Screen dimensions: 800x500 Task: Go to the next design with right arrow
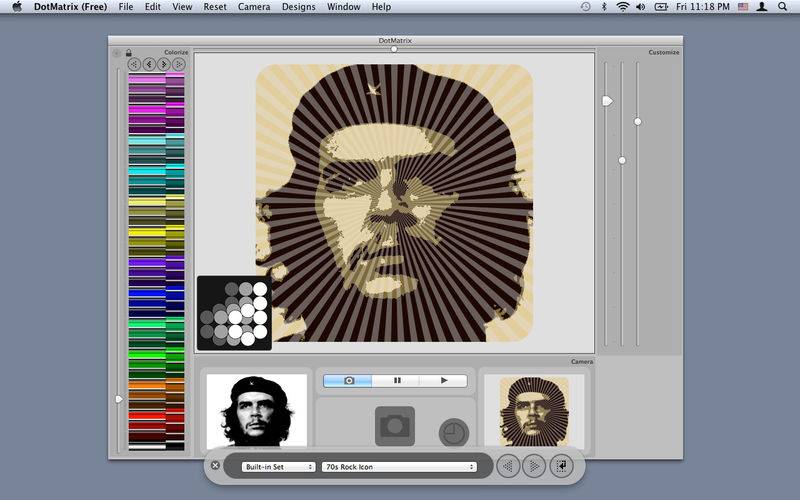[x=534, y=466]
